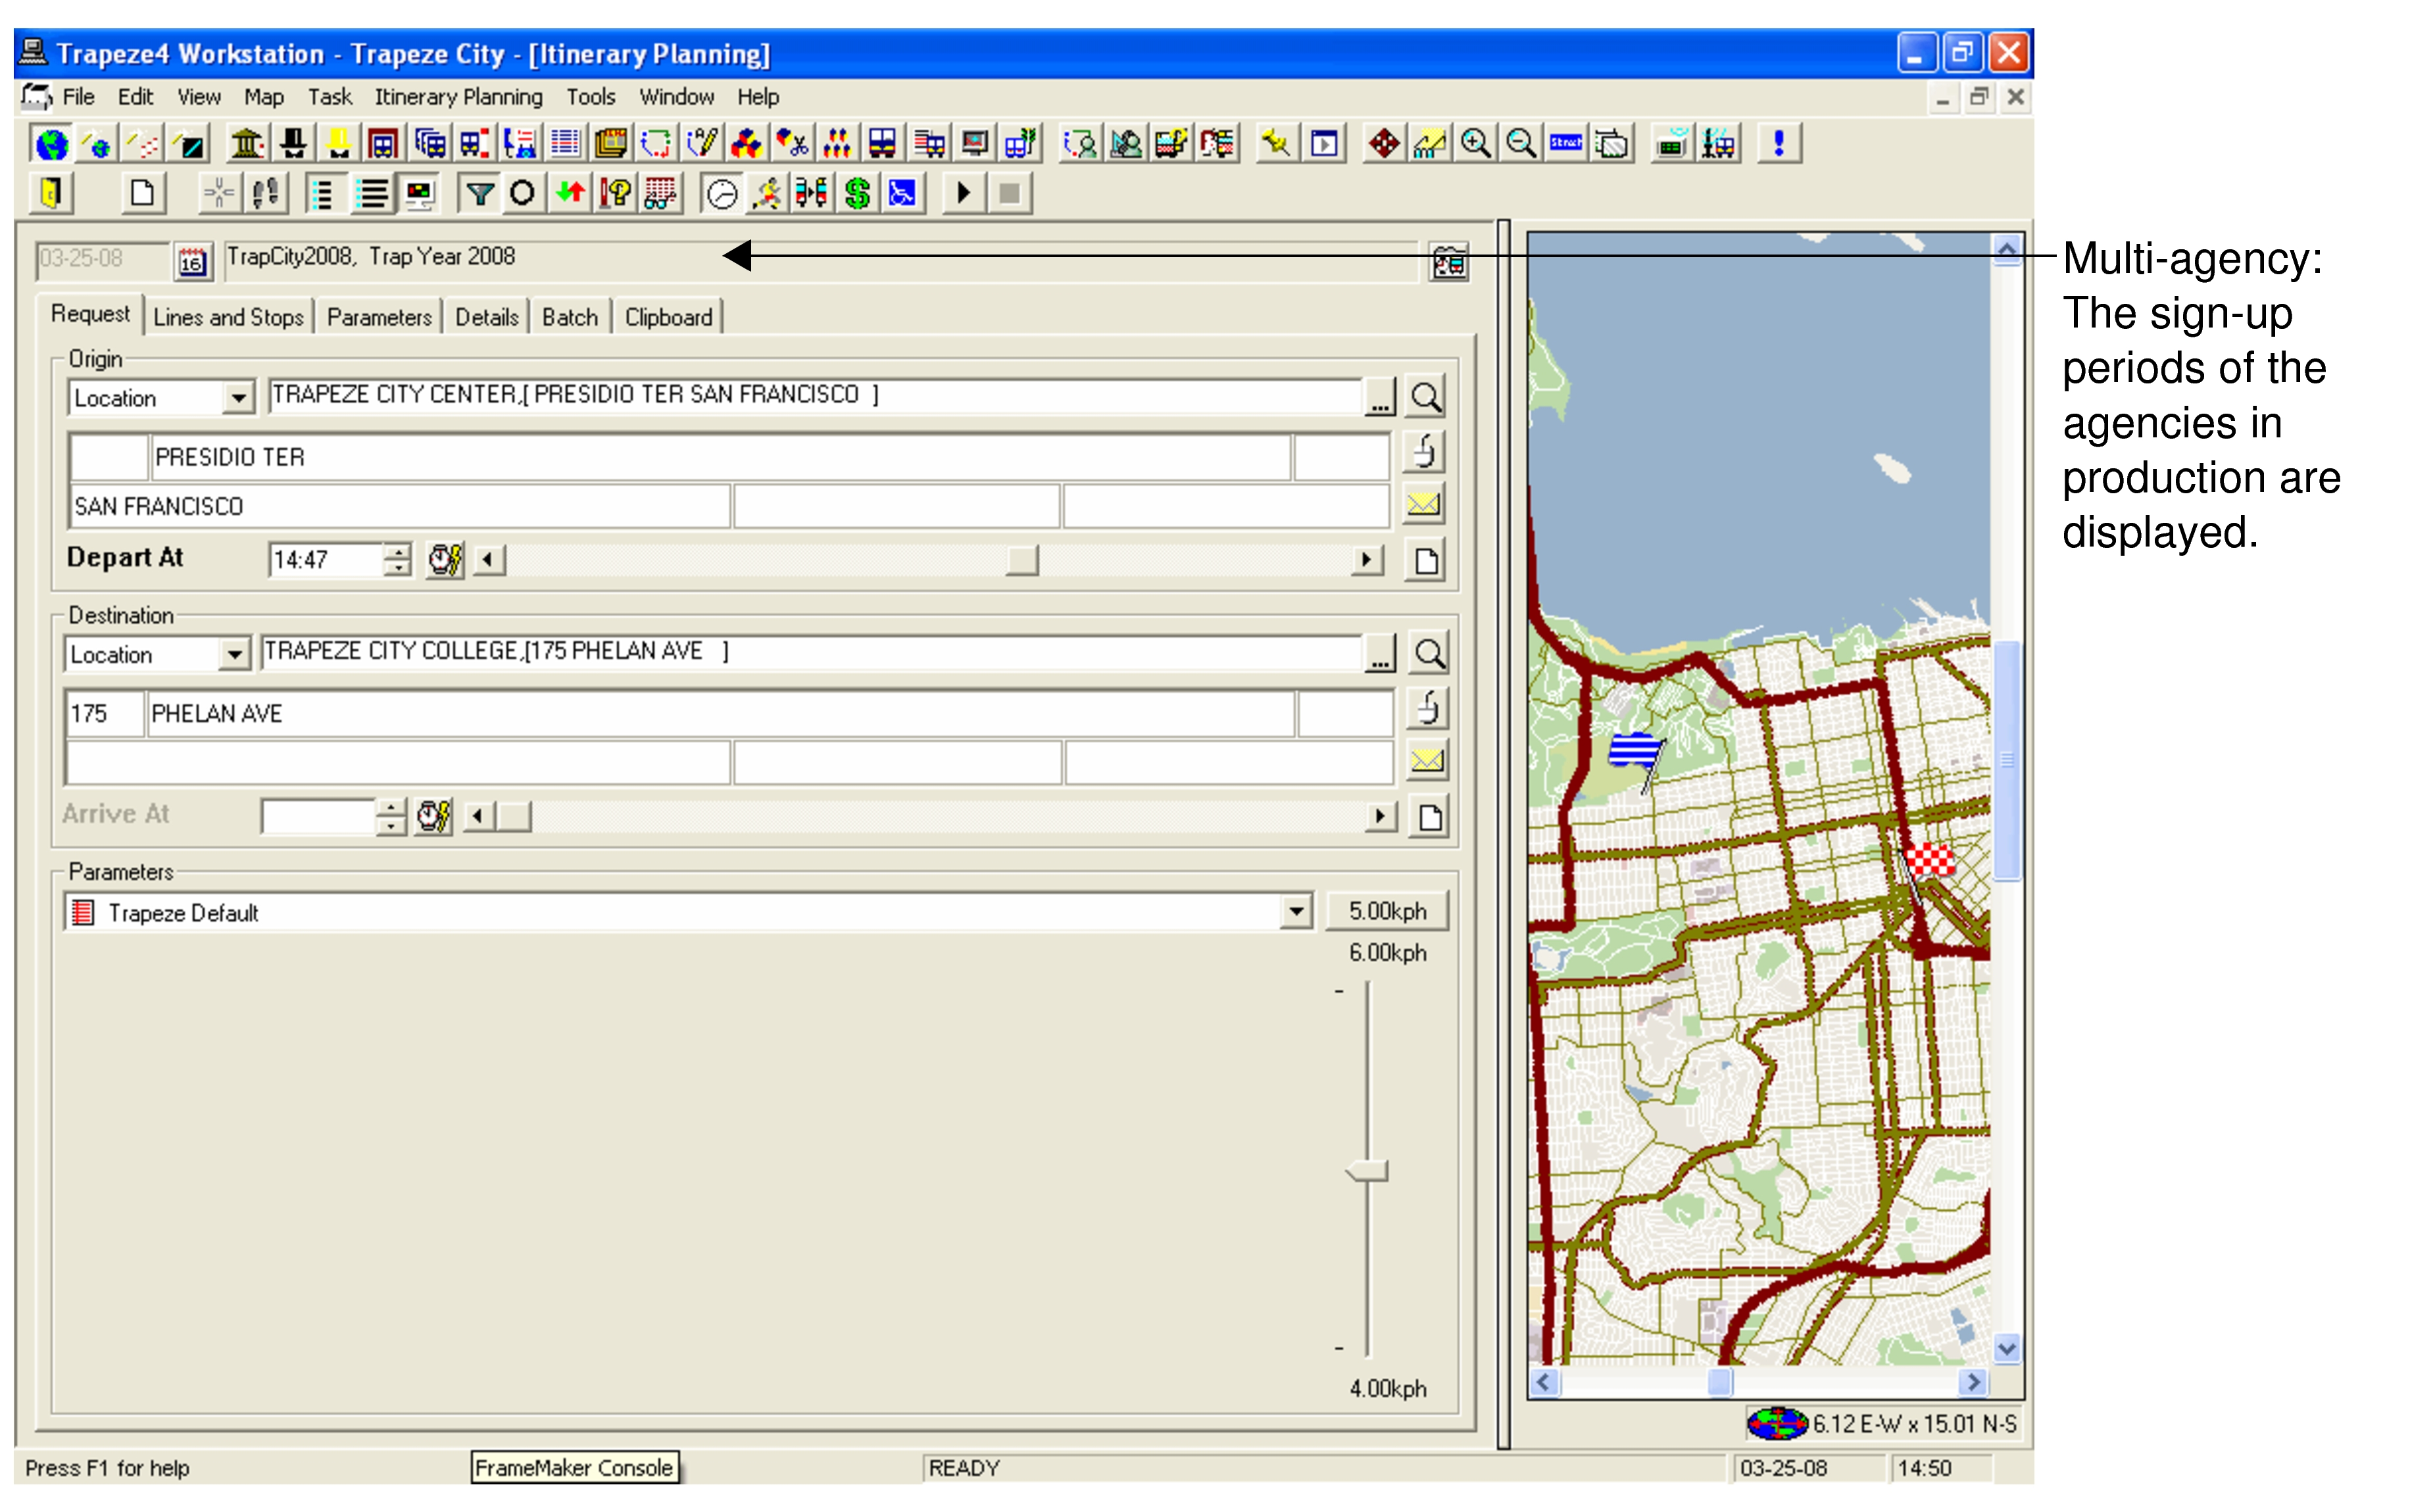The image size is (2410, 1512).
Task: Select the globe map overview icon
Action: click(52, 145)
